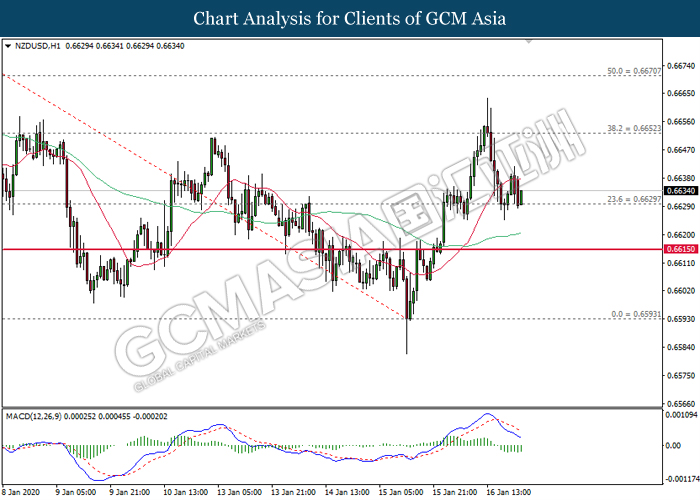
Task: Click the 0.66020 price axis value
Action: 681,291
